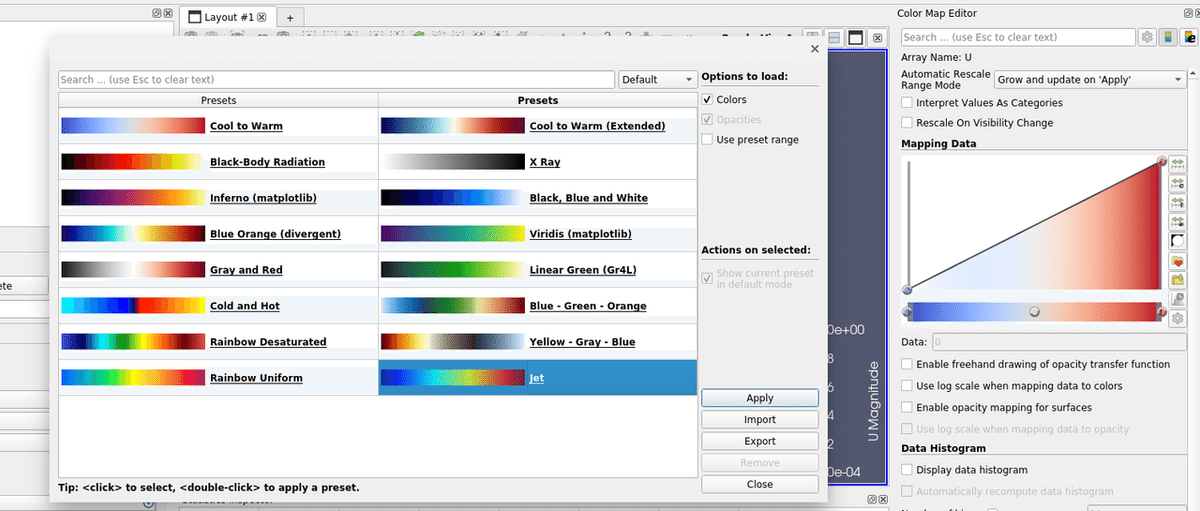Image resolution: width=1200 pixels, height=511 pixels.
Task: Click bottom-left opacity control point
Action: 908,290
